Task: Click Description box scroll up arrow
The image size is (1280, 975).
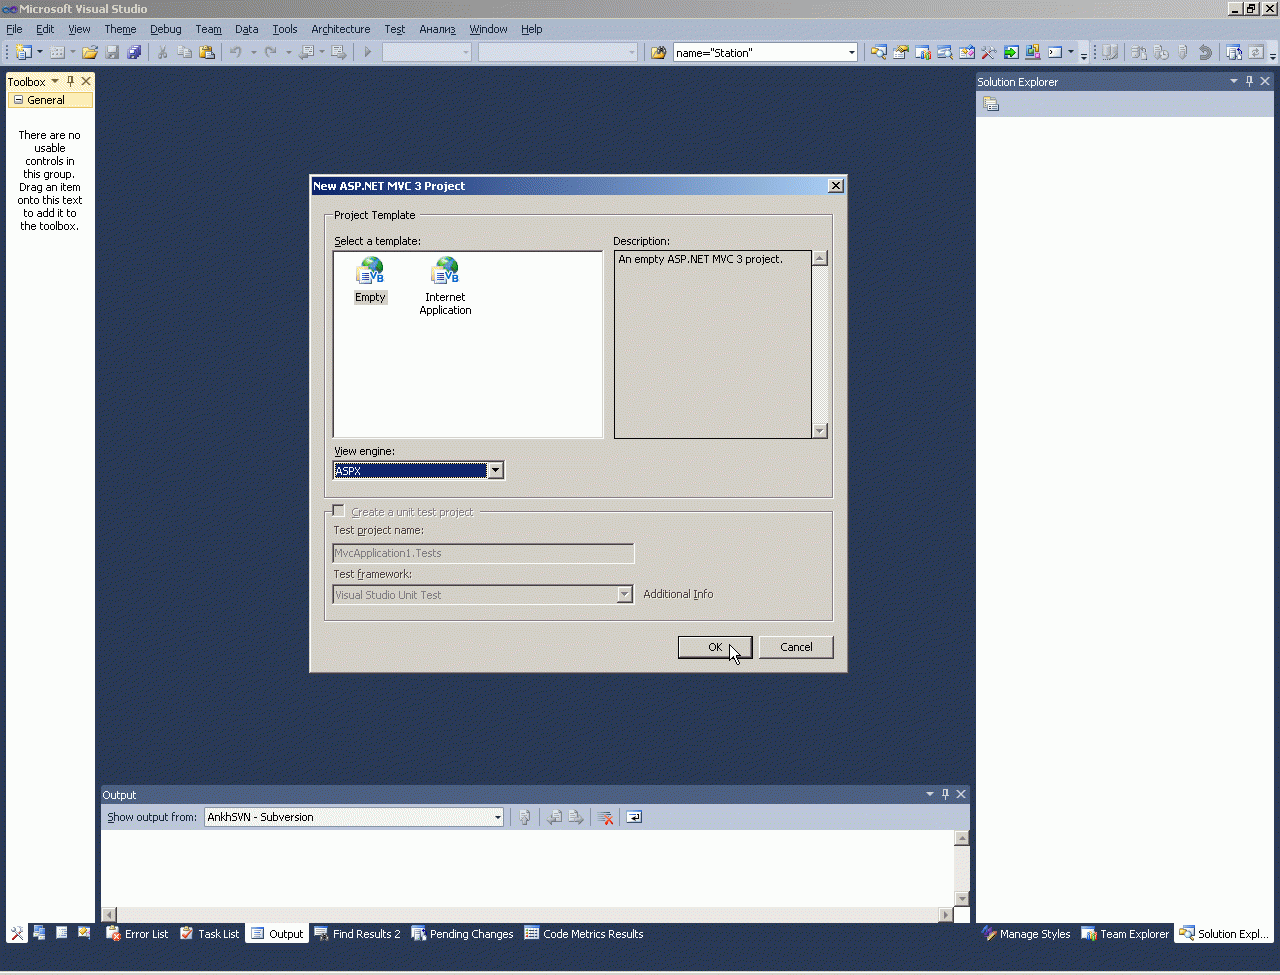Action: click(x=820, y=258)
